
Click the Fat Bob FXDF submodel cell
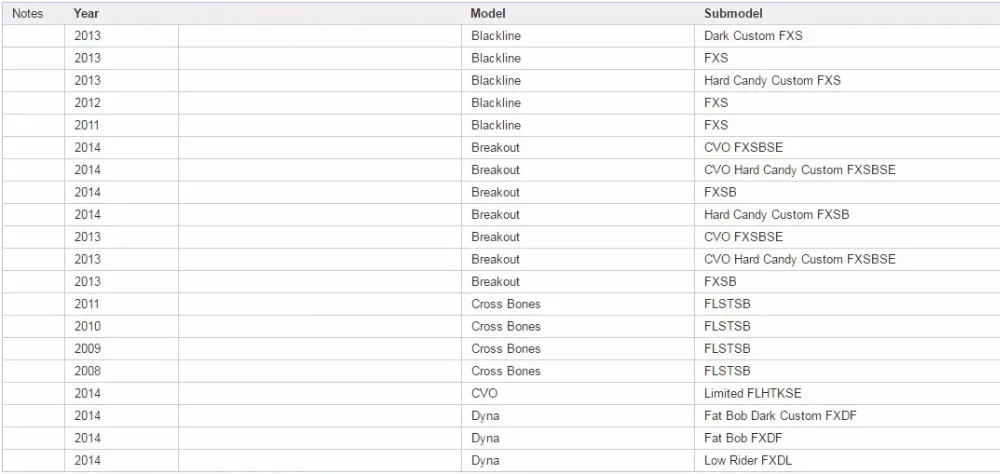[x=847, y=438]
